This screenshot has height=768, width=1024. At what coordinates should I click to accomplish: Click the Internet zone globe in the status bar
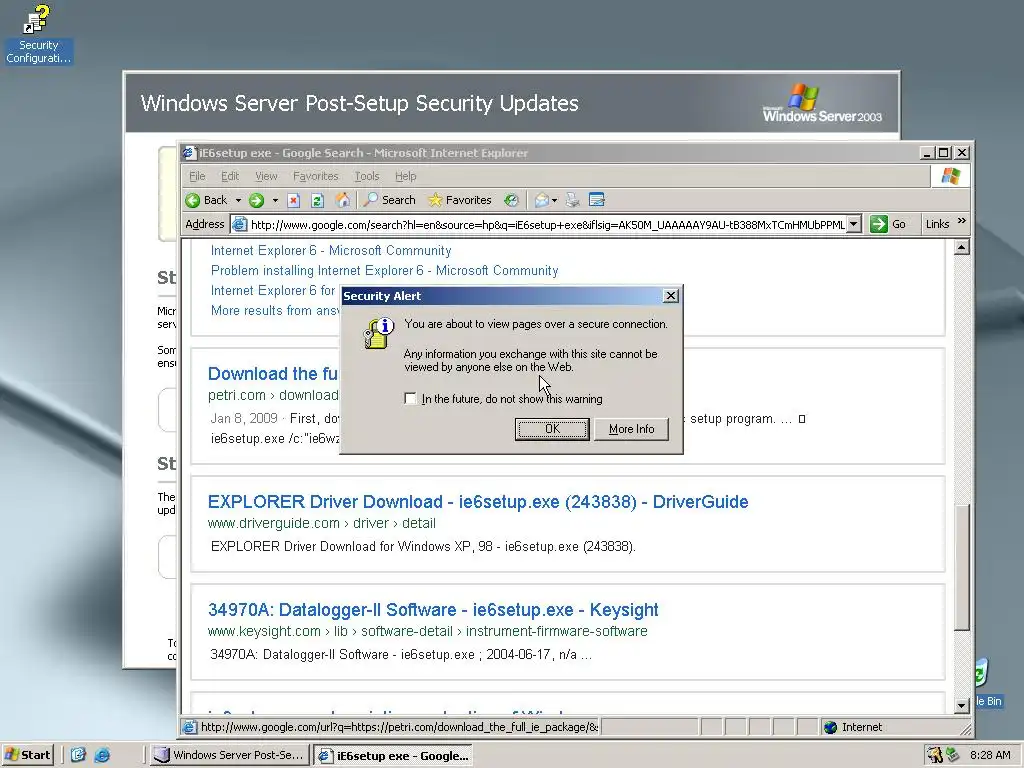[831, 727]
